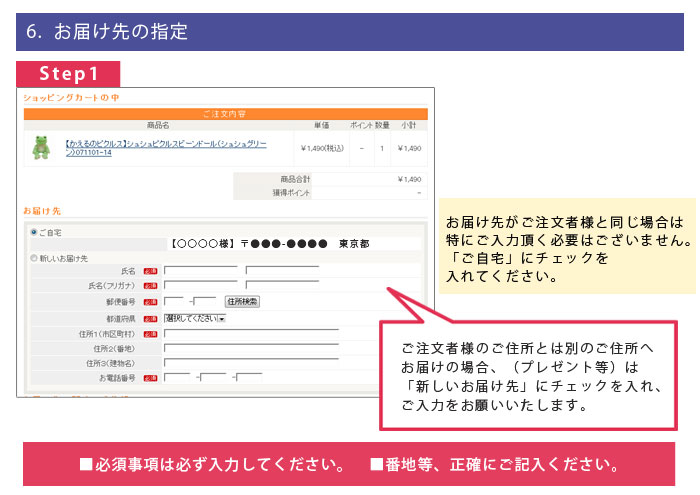This screenshot has width=700, height=495.
Task: Select the ご自宅 radio button
Action: click(33, 232)
